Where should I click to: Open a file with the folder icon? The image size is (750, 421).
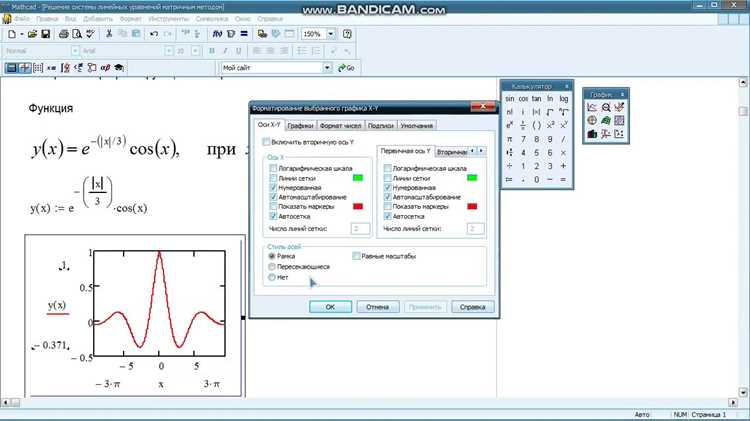(x=32, y=34)
